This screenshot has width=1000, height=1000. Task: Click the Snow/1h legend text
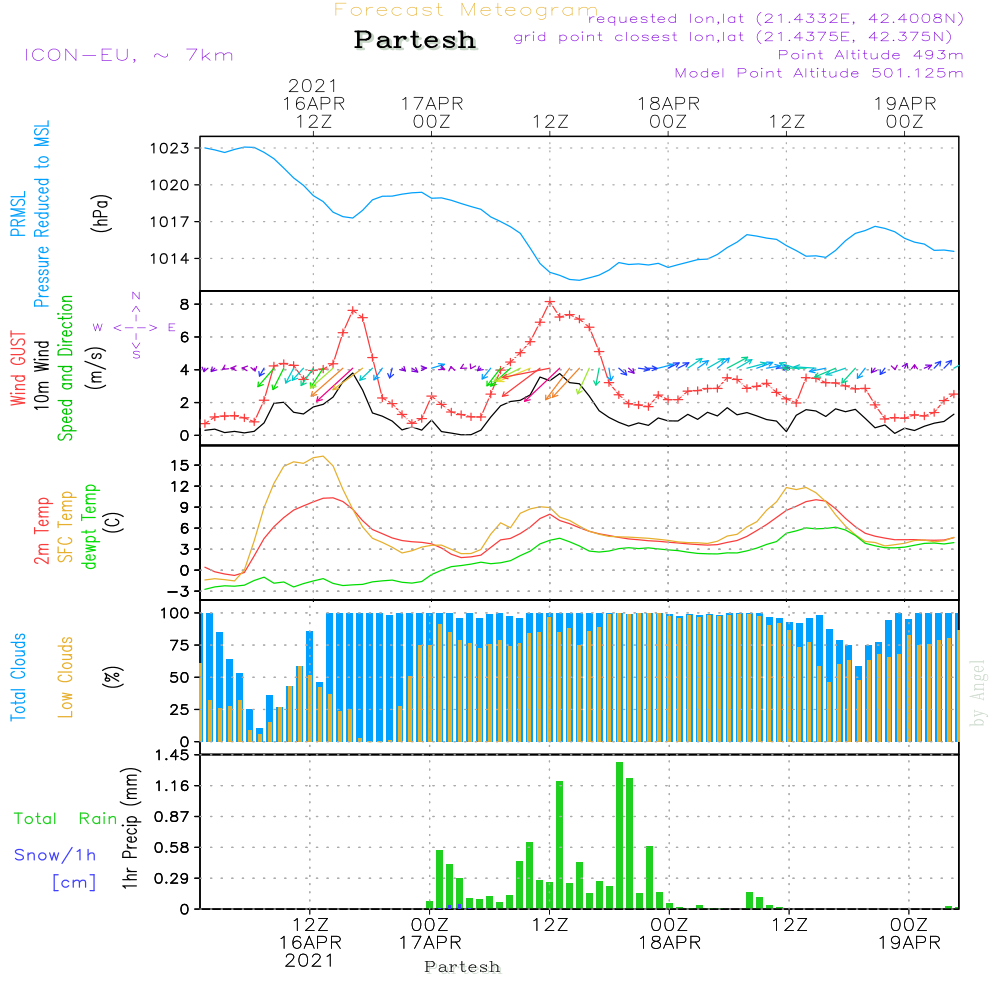(56, 855)
